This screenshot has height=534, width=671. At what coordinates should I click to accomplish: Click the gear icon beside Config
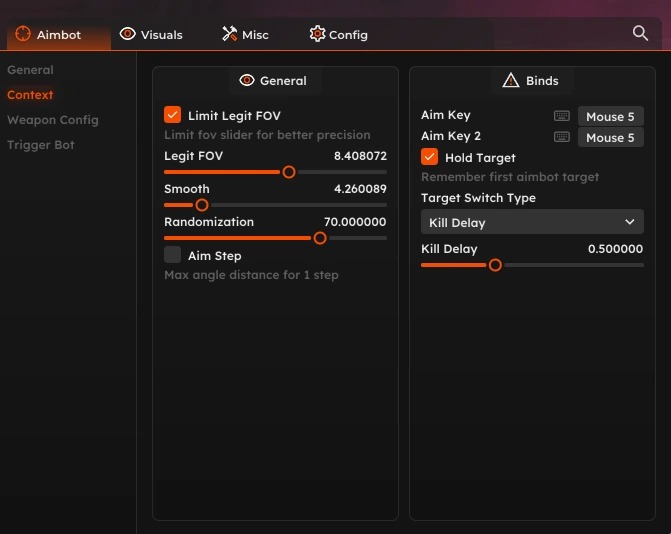[x=317, y=34]
